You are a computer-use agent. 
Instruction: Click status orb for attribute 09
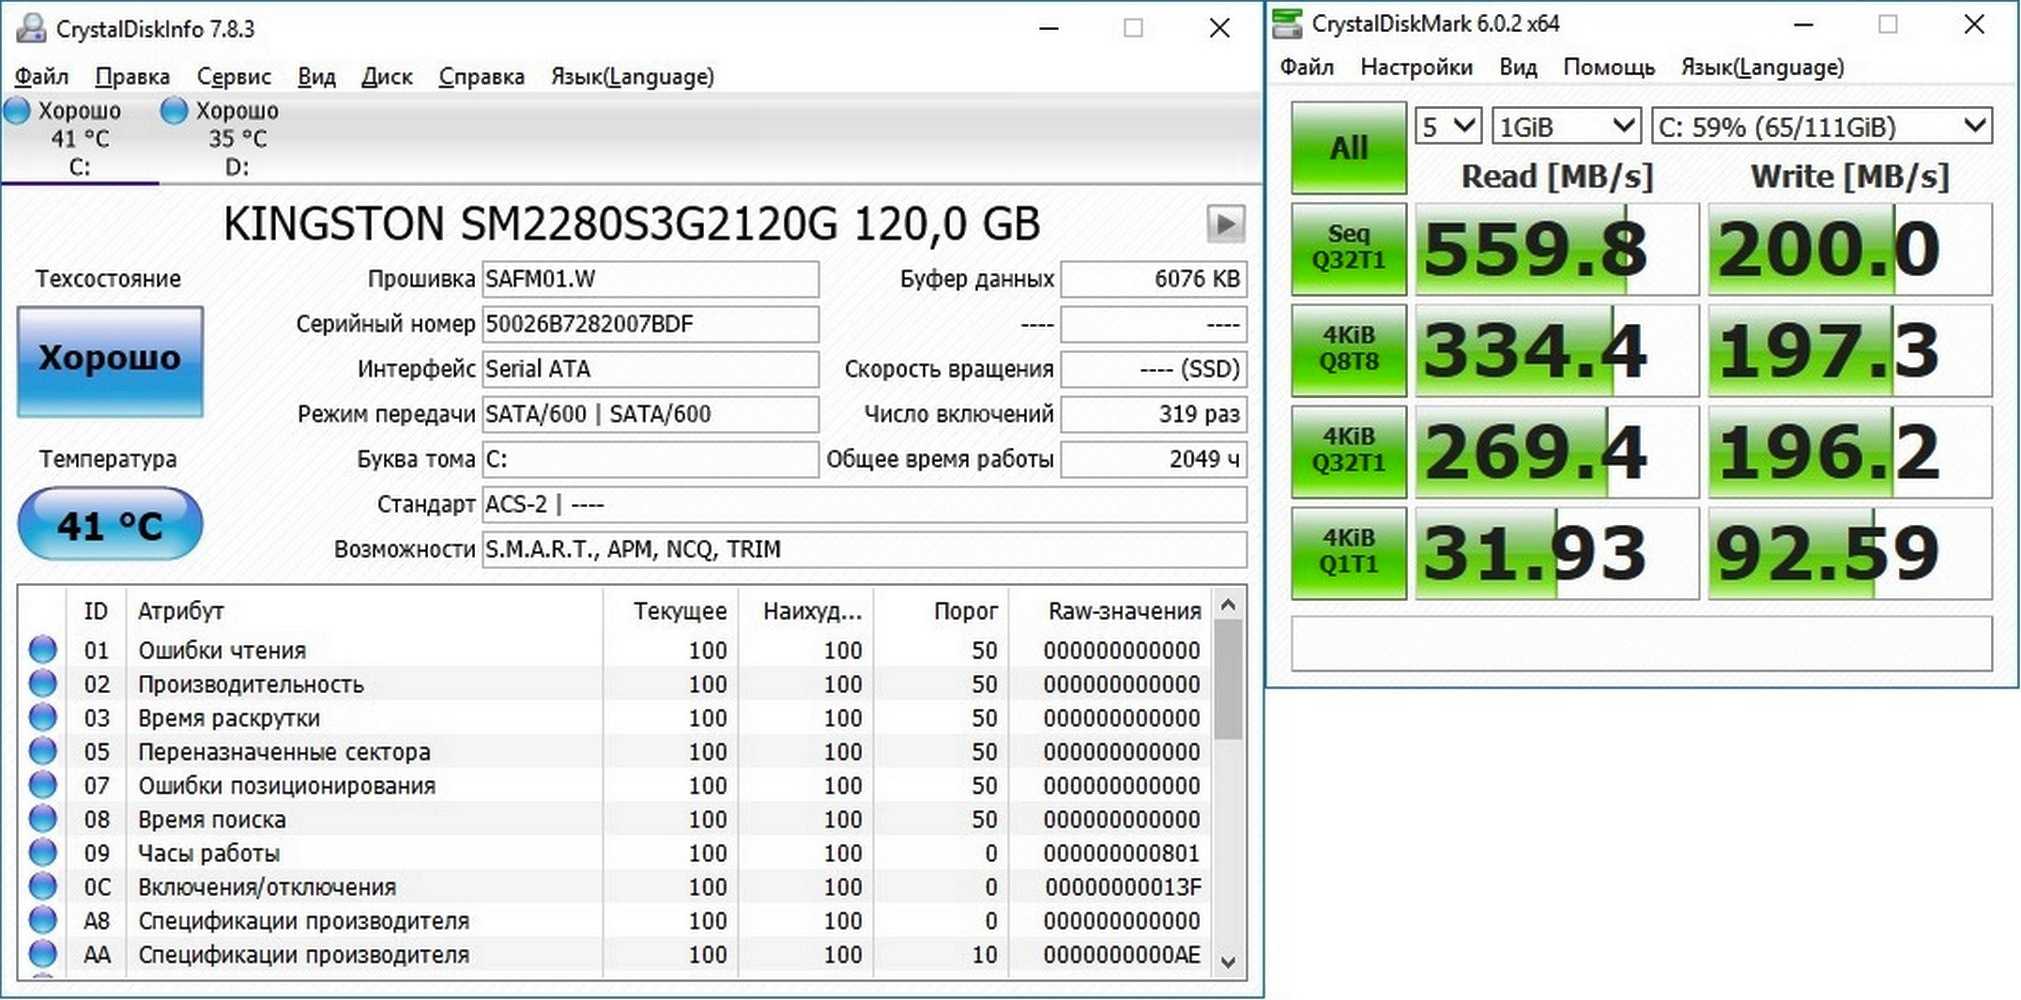click(x=43, y=853)
